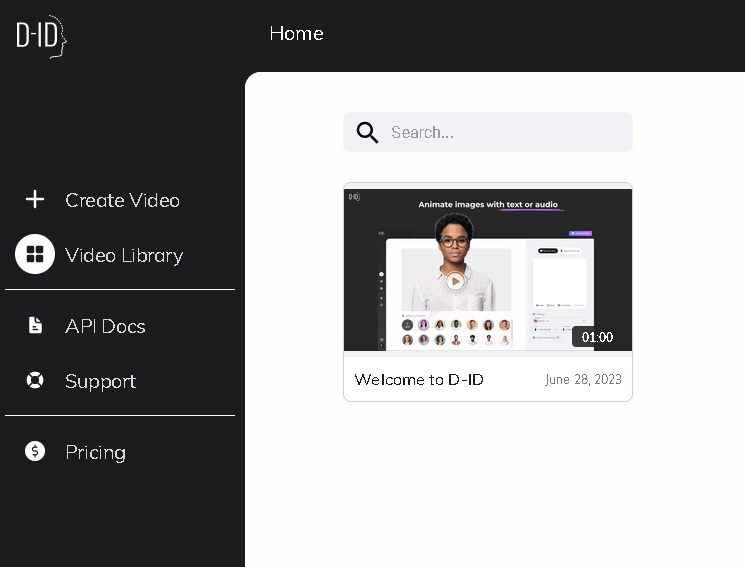Click the magnifying glass search icon
The height and width of the screenshot is (567, 745).
[x=367, y=132]
